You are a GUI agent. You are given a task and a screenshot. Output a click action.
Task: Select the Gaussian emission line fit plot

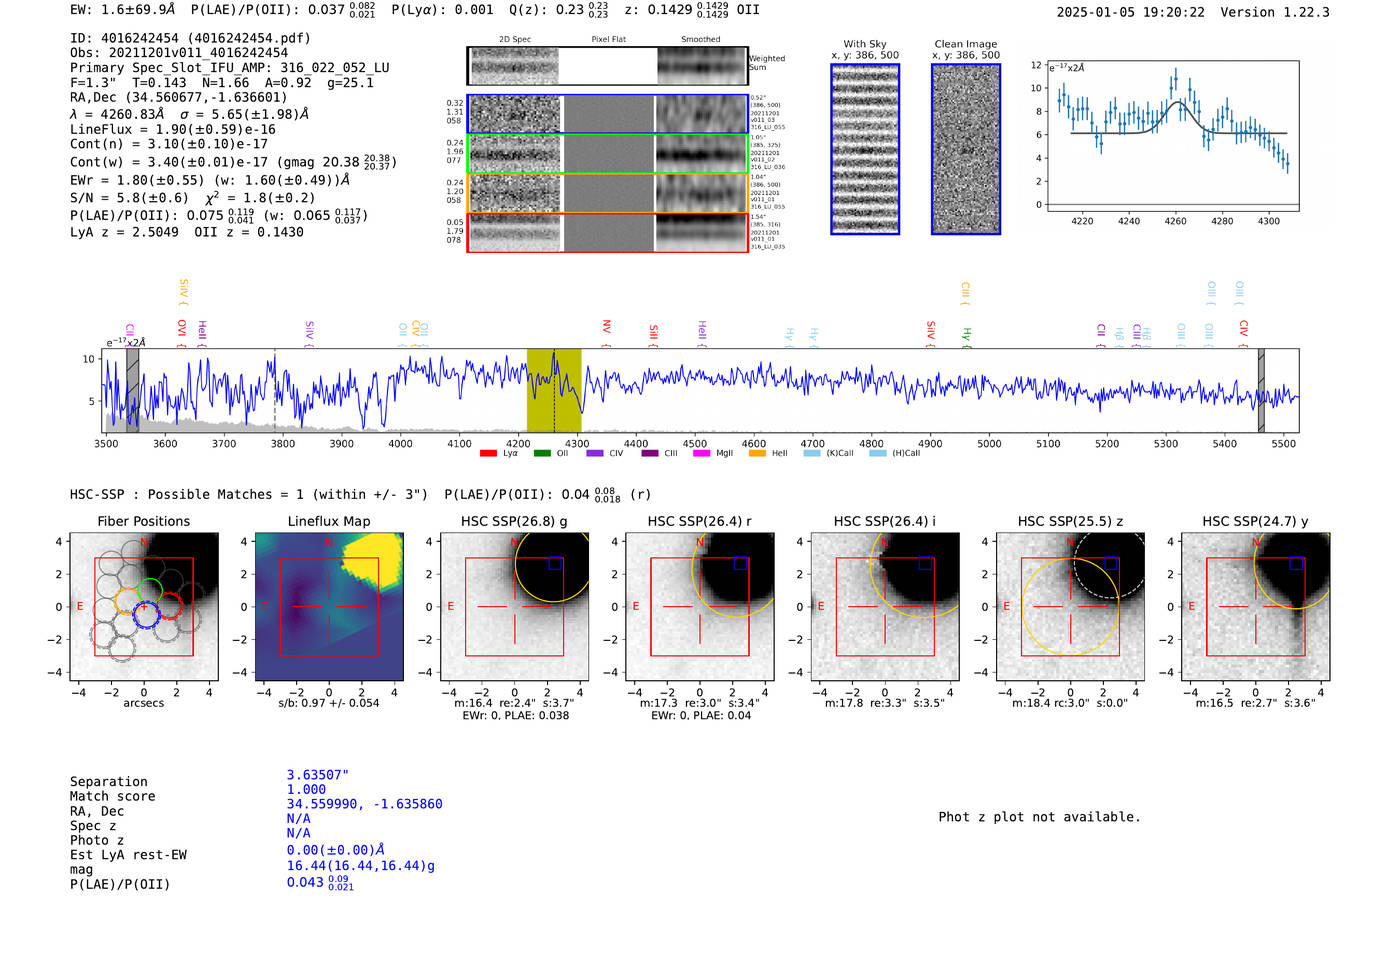(1172, 136)
